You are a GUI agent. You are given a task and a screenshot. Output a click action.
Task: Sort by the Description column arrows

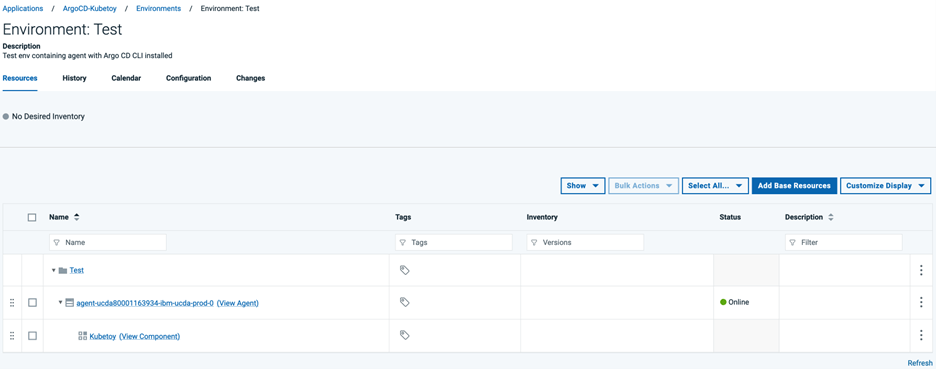(x=830, y=217)
